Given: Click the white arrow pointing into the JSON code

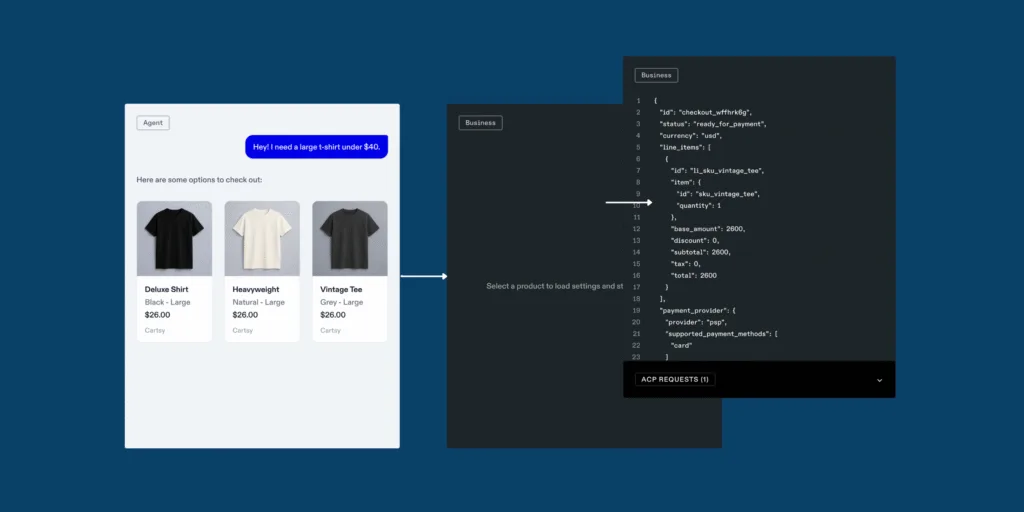Looking at the screenshot, I should pos(628,203).
